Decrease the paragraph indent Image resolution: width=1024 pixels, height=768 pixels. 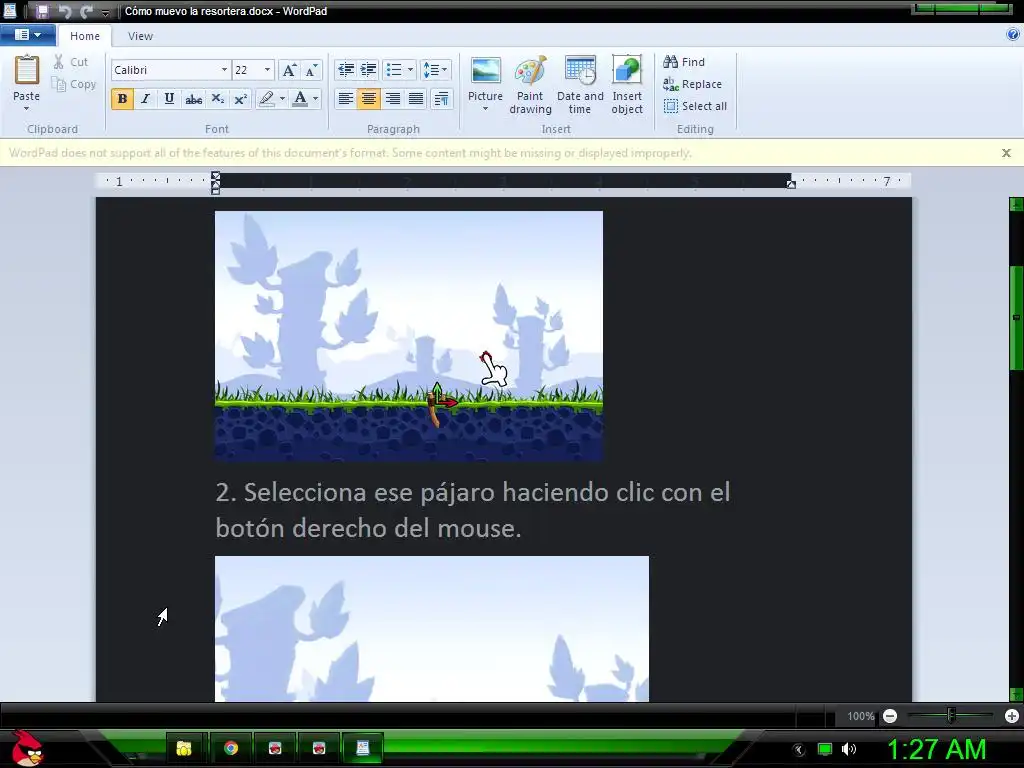[346, 70]
